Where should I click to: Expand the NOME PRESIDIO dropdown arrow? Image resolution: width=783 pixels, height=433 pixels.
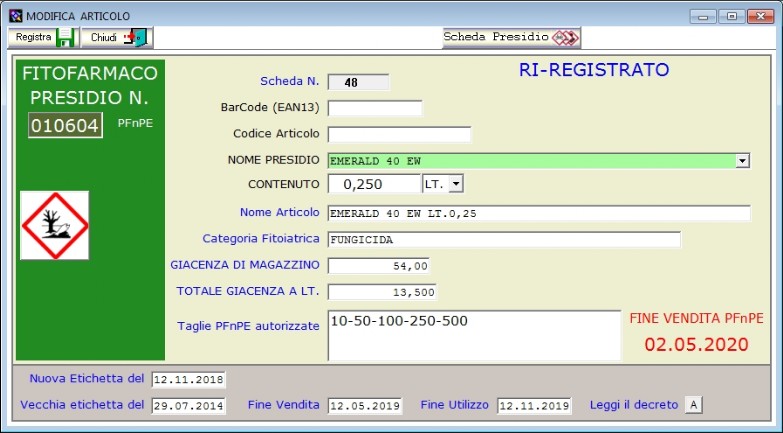[x=743, y=161]
